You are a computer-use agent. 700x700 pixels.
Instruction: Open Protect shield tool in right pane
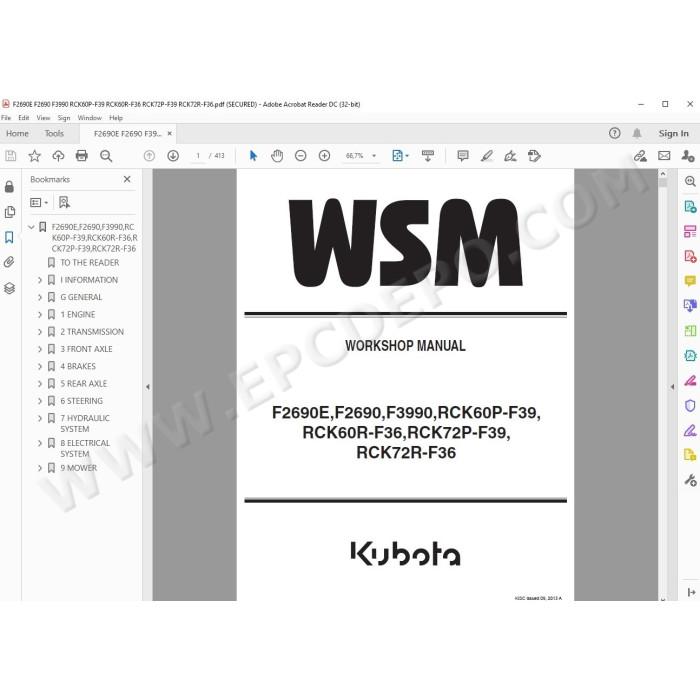coord(690,405)
